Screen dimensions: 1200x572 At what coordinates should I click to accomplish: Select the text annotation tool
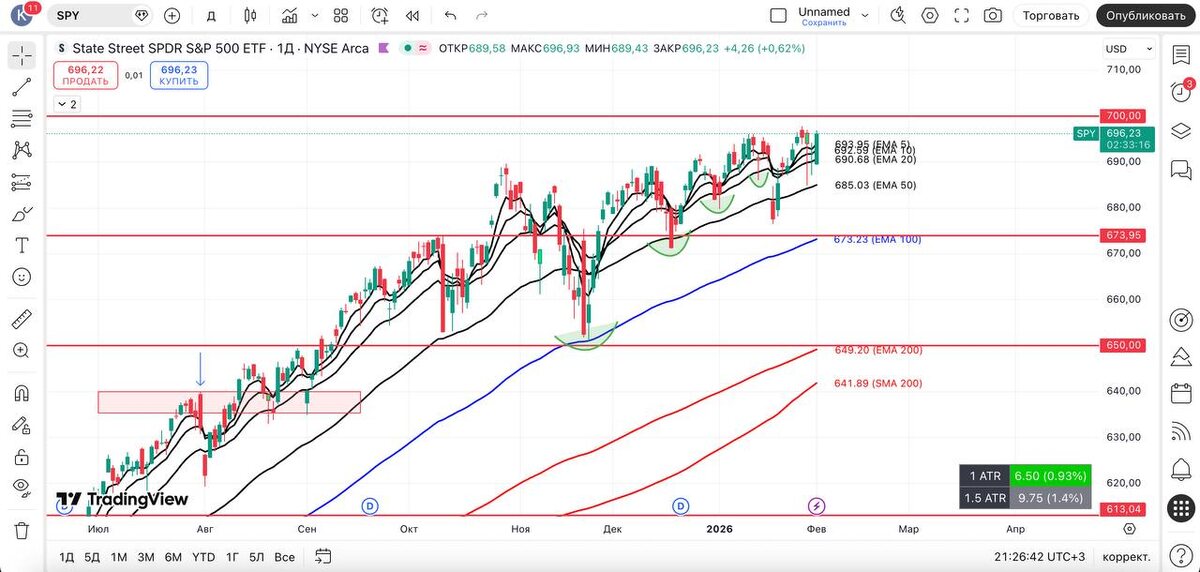point(22,245)
